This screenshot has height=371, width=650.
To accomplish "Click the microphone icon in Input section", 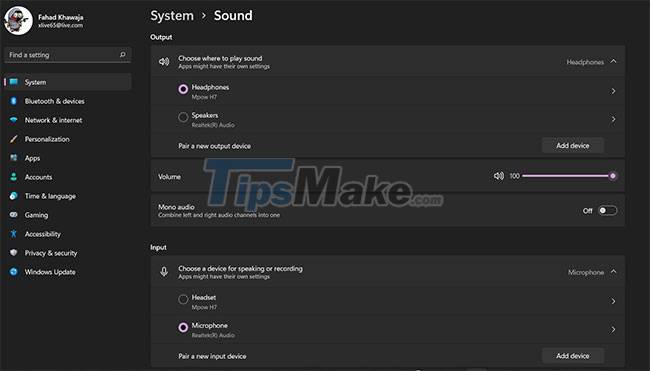I will click(x=164, y=272).
